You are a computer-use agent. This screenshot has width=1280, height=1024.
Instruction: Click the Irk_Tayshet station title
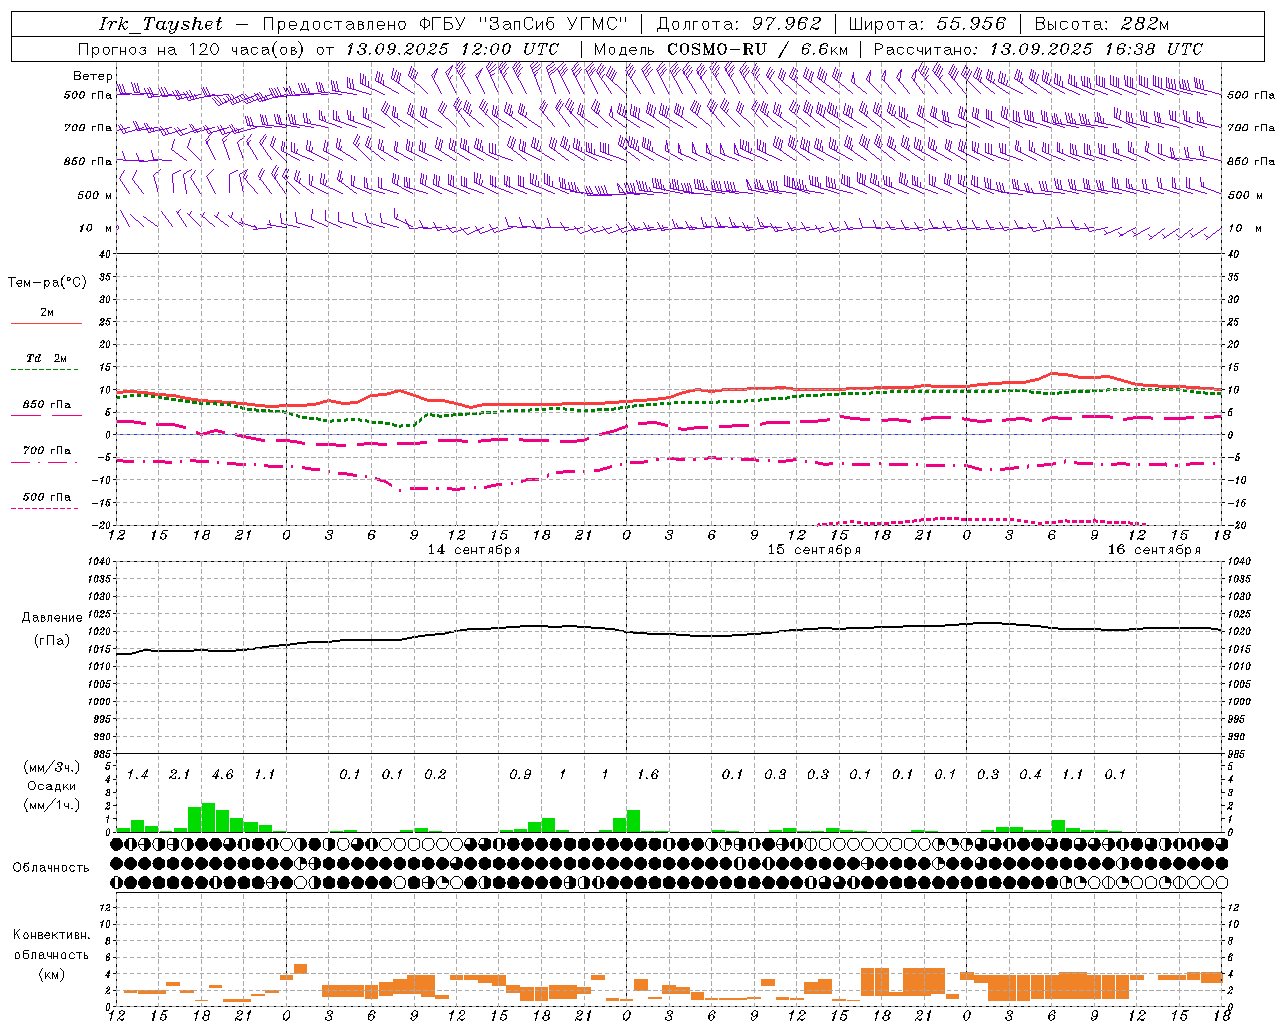[162, 24]
